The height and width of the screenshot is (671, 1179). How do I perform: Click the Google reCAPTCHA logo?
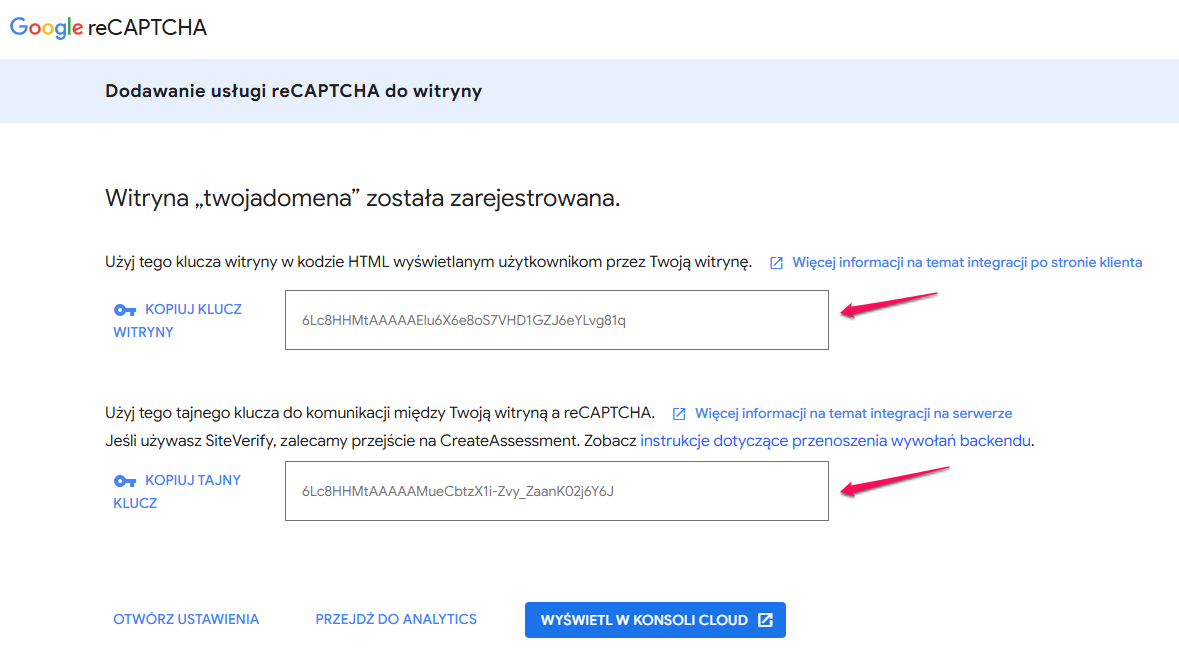pyautogui.click(x=108, y=28)
